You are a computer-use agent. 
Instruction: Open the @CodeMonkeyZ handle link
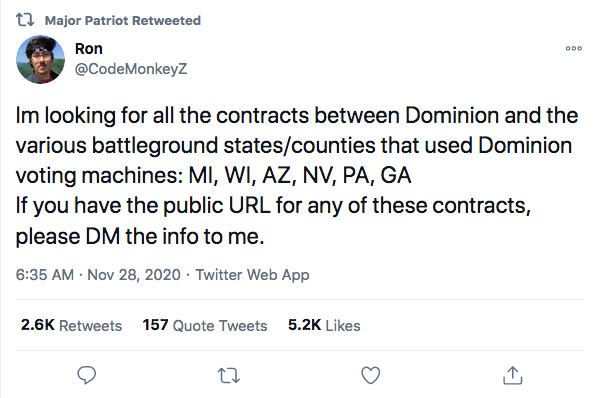(x=131, y=69)
